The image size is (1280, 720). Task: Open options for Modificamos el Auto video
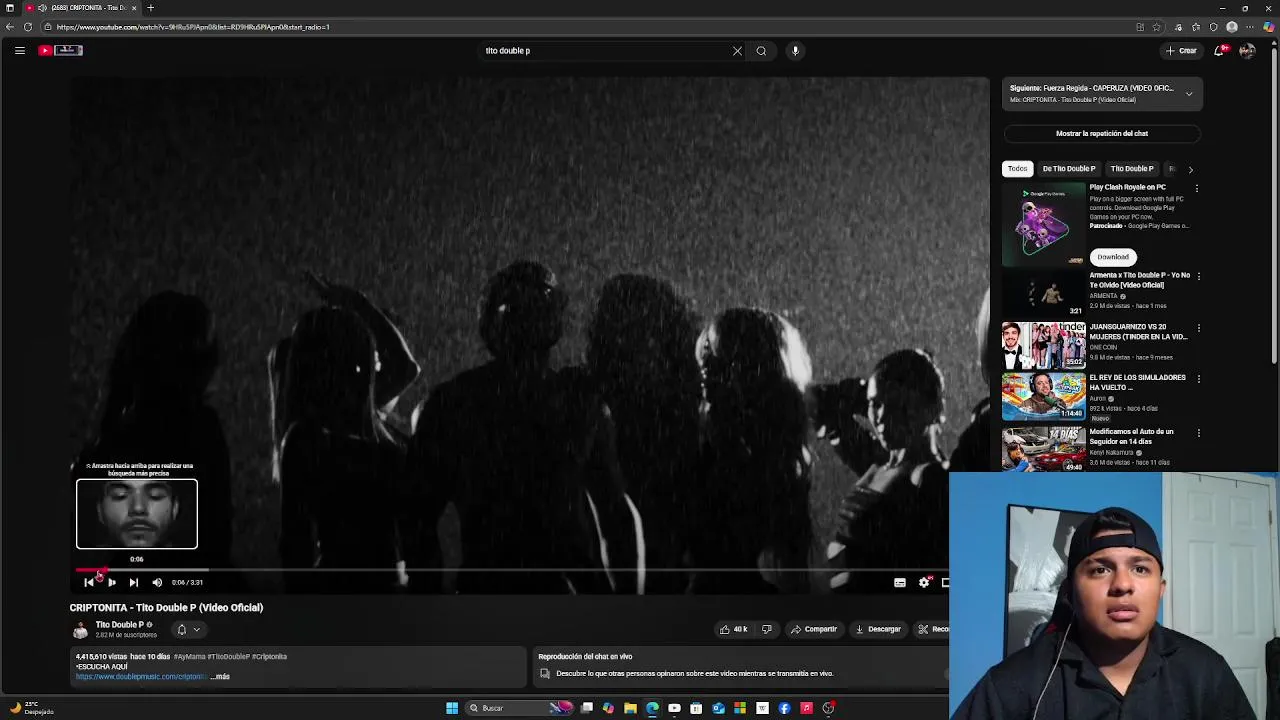[x=1198, y=433]
